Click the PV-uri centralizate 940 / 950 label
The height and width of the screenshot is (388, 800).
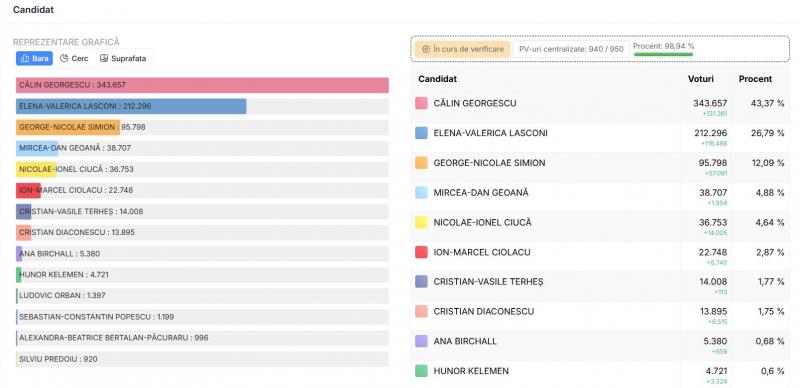pos(571,49)
